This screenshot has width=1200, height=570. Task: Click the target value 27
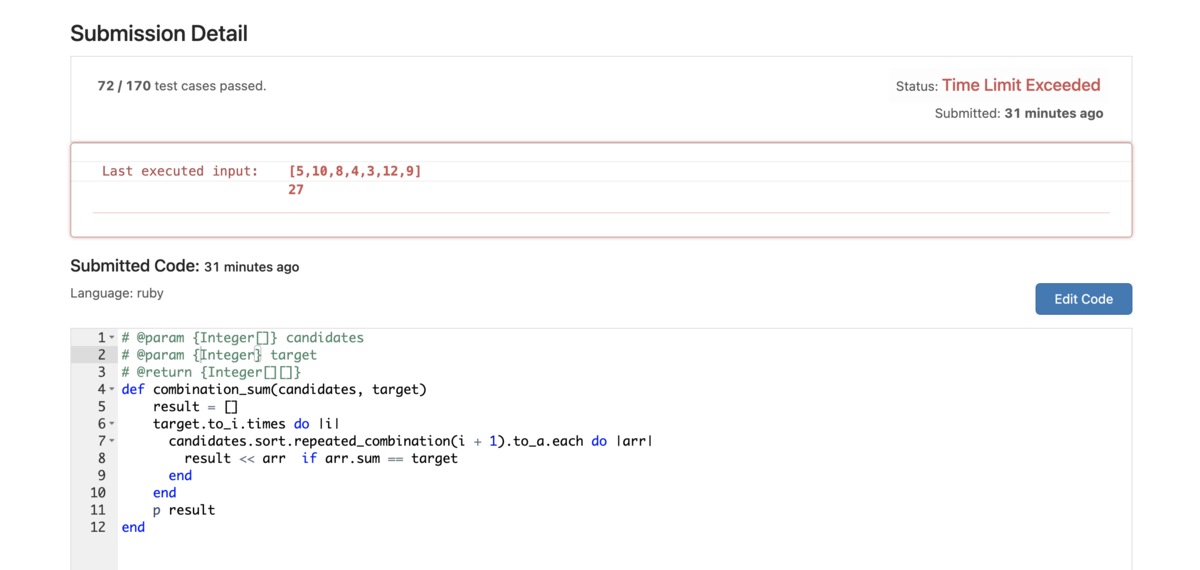pyautogui.click(x=296, y=189)
